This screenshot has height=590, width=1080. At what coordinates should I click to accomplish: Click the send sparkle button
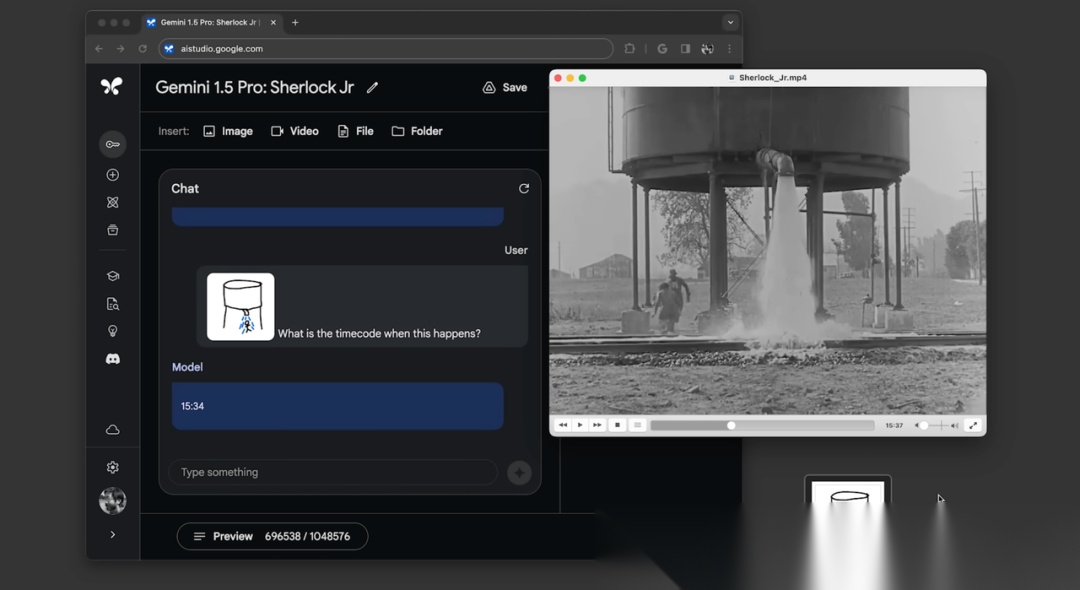pos(519,472)
